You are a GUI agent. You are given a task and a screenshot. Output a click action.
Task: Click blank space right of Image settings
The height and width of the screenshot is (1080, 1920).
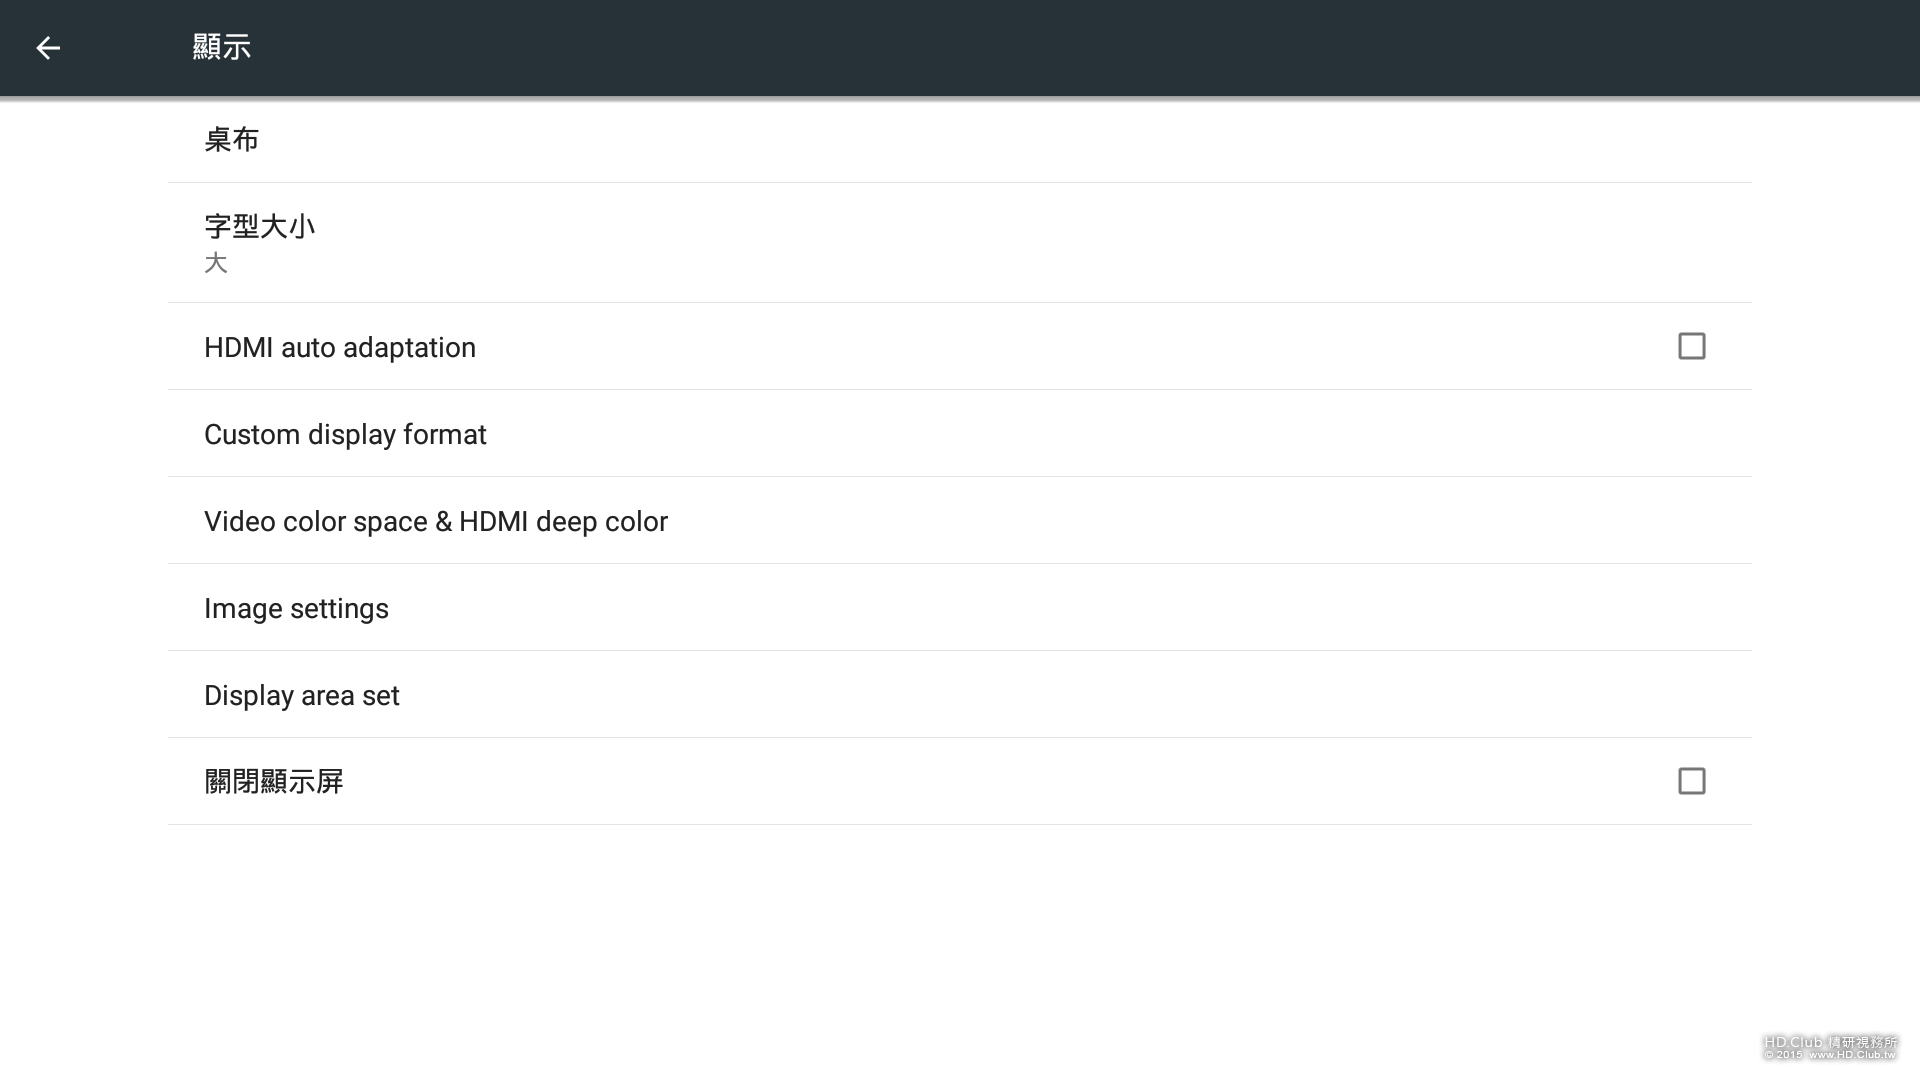1100,609
